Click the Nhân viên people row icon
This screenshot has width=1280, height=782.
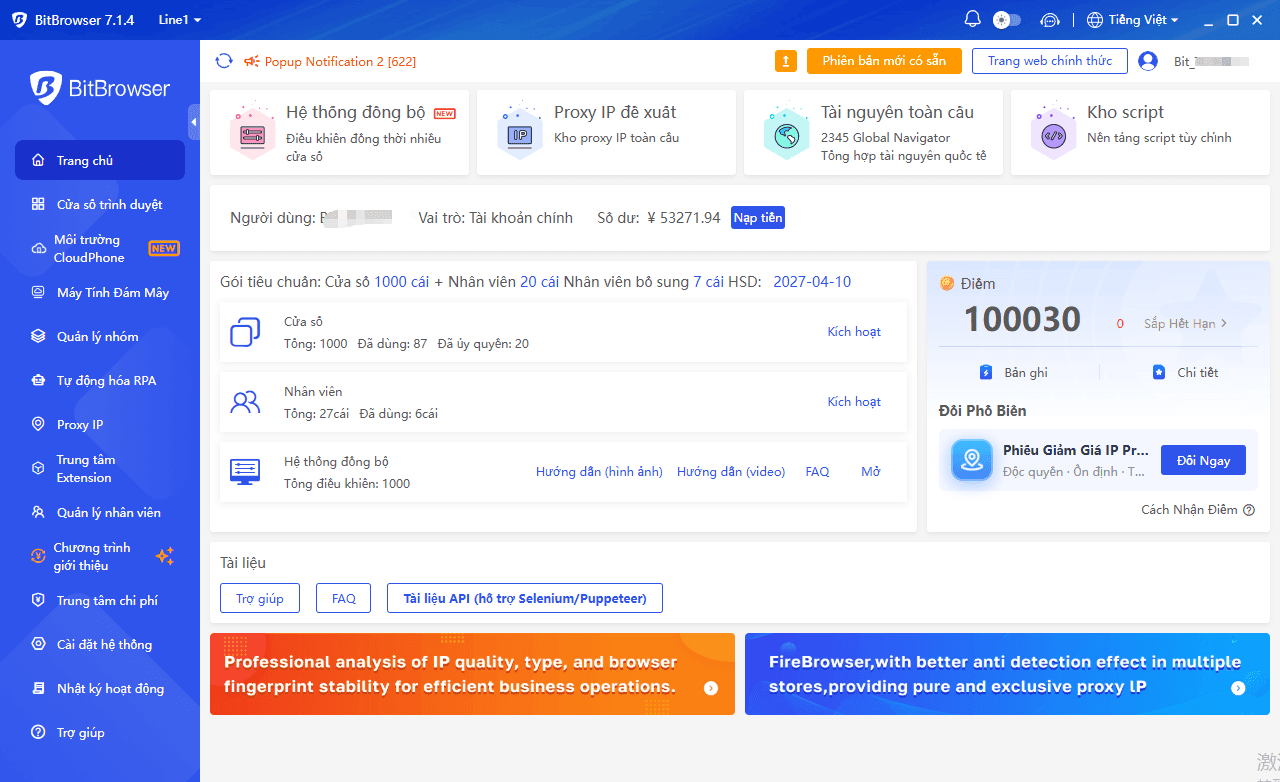[x=245, y=402]
